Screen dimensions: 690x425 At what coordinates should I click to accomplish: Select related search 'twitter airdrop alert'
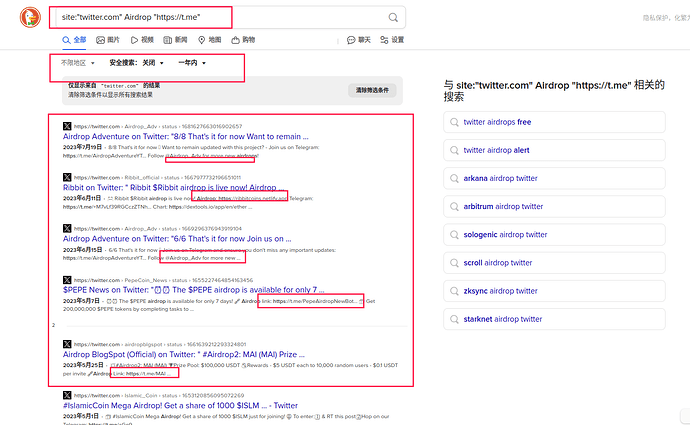(554, 150)
